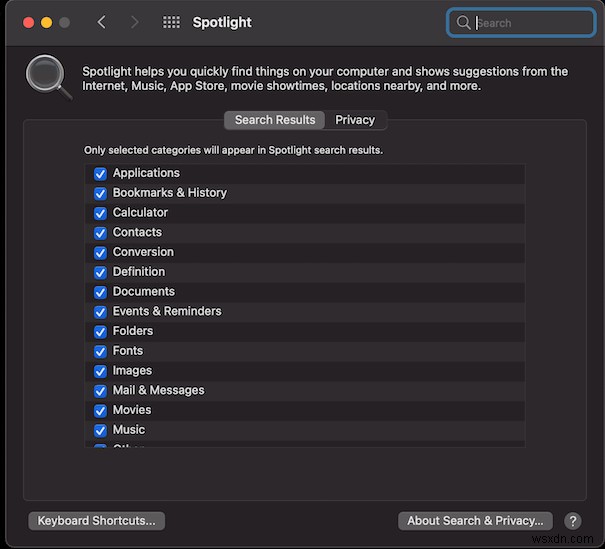Disable Bookmarks & History category
Screen dimensions: 605x549
point(100,193)
